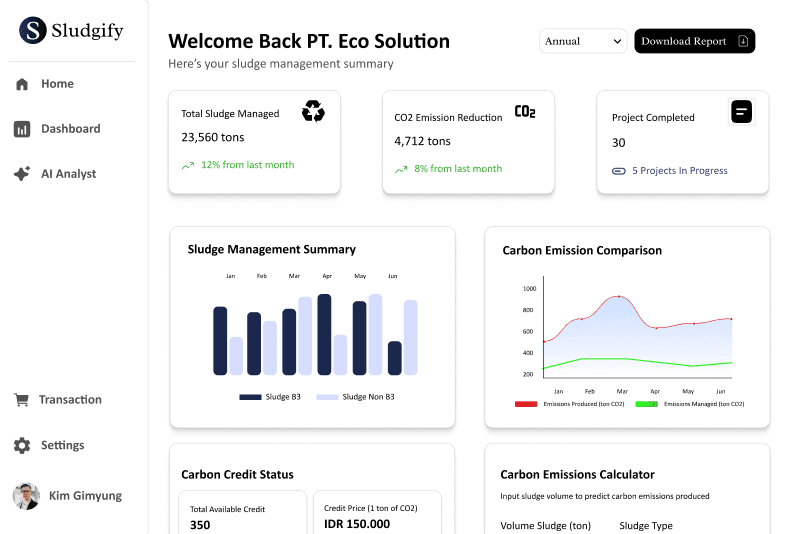Select the AI Analyst menu item
This screenshot has width=786, height=534.
(x=56, y=173)
